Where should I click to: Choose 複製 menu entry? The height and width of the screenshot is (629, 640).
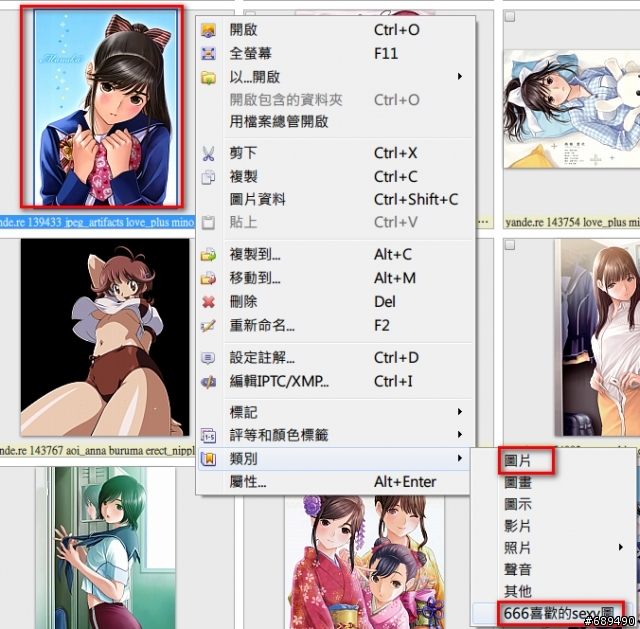tap(336, 177)
